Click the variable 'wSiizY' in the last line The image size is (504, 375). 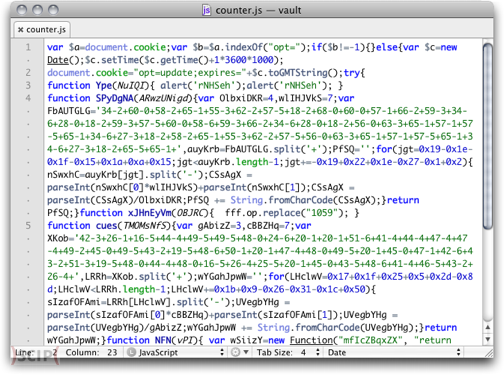(246, 340)
